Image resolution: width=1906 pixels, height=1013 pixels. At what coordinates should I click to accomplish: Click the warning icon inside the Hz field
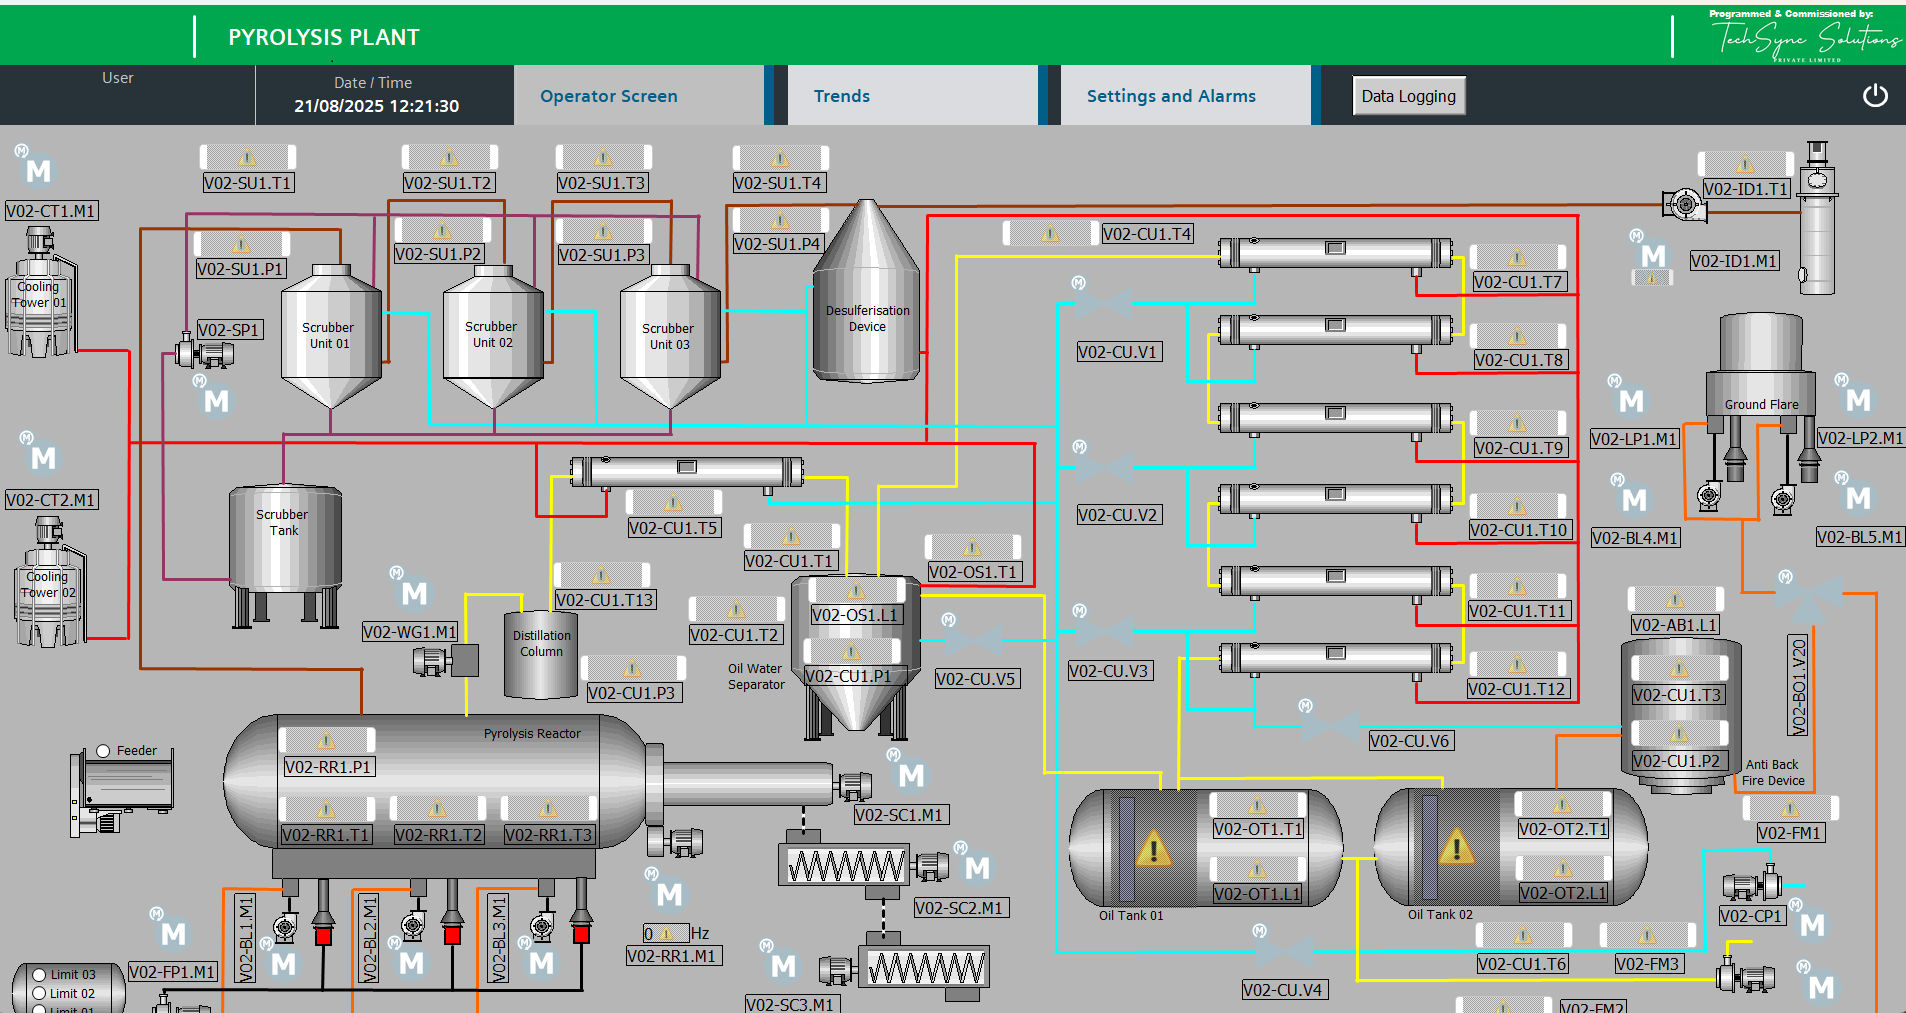[668, 932]
